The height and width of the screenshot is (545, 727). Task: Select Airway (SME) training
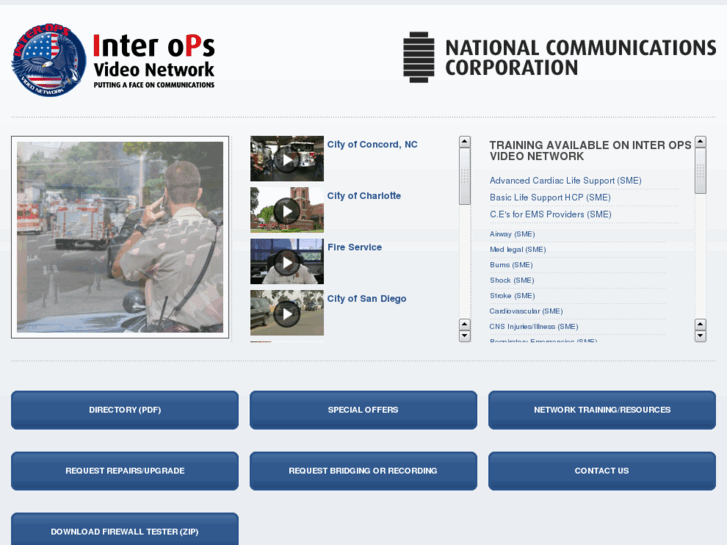point(512,234)
